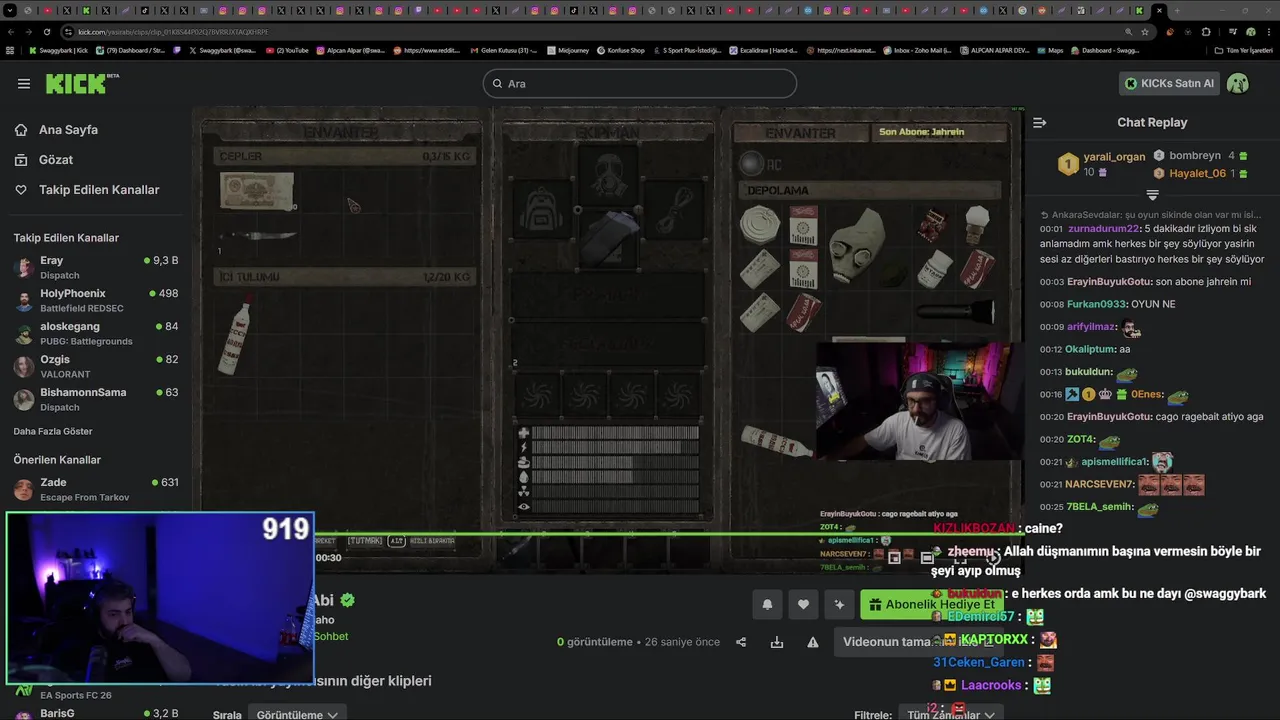Click the KICKs Satın Al button
This screenshot has height=720, width=1280.
tap(1169, 84)
